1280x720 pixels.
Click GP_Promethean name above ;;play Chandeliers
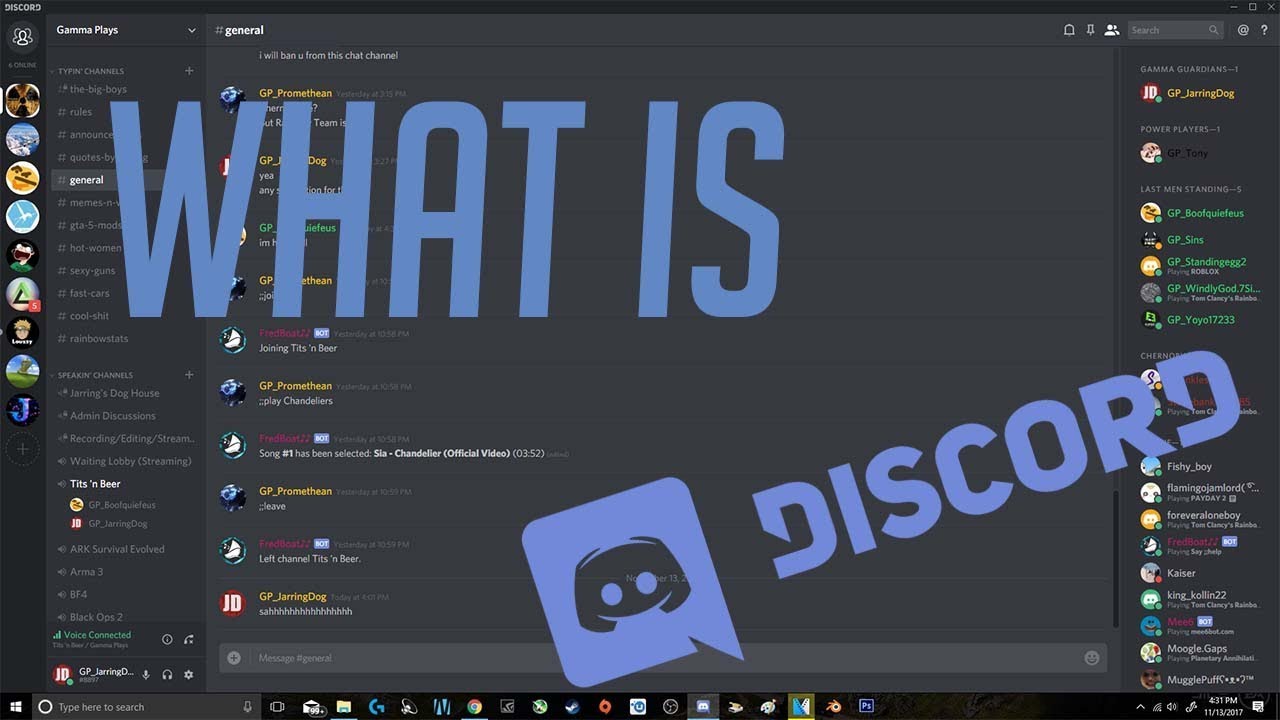point(295,386)
